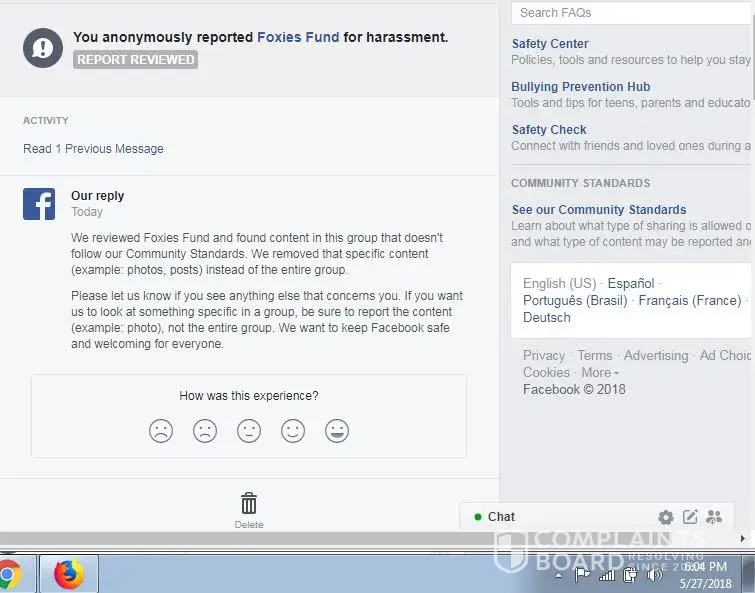Show hidden tray icons arrow
Viewport: 755px width, 593px height.
tap(559, 575)
